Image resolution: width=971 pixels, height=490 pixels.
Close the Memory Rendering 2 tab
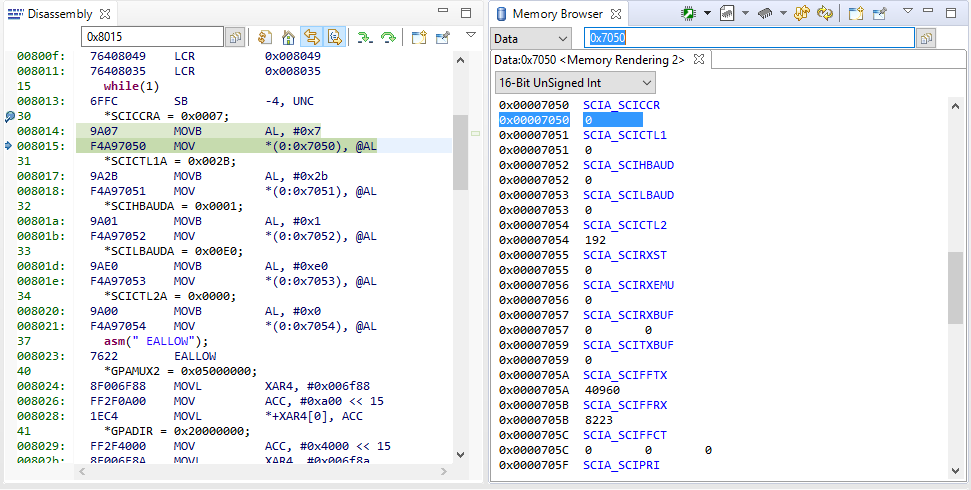tap(699, 59)
